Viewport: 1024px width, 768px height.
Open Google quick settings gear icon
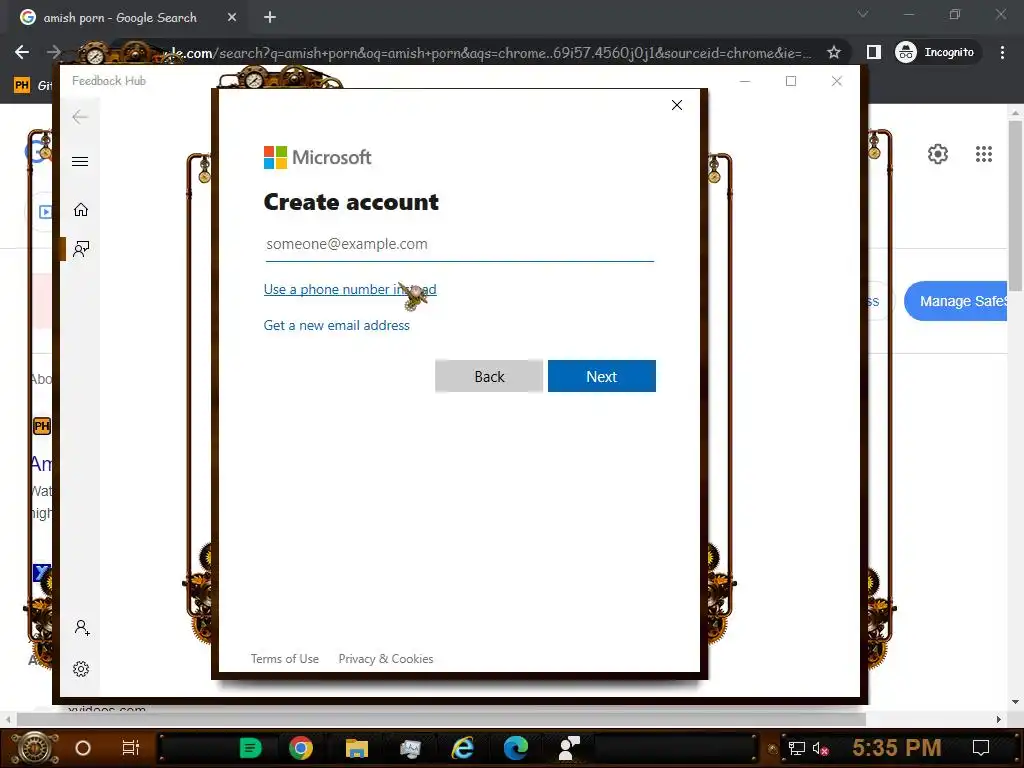click(938, 154)
